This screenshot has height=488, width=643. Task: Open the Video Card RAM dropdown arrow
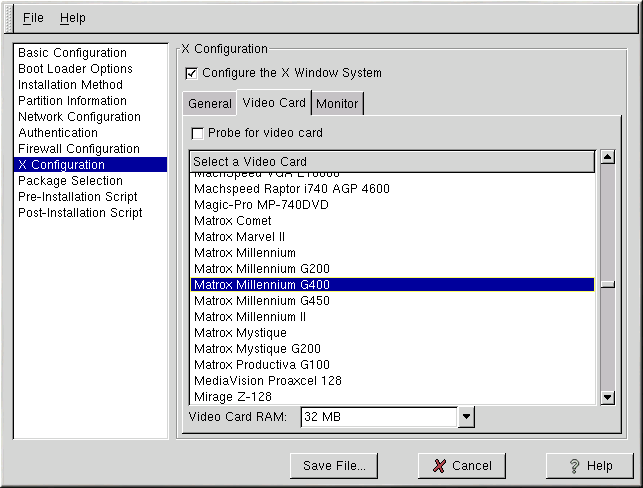[x=465, y=416]
